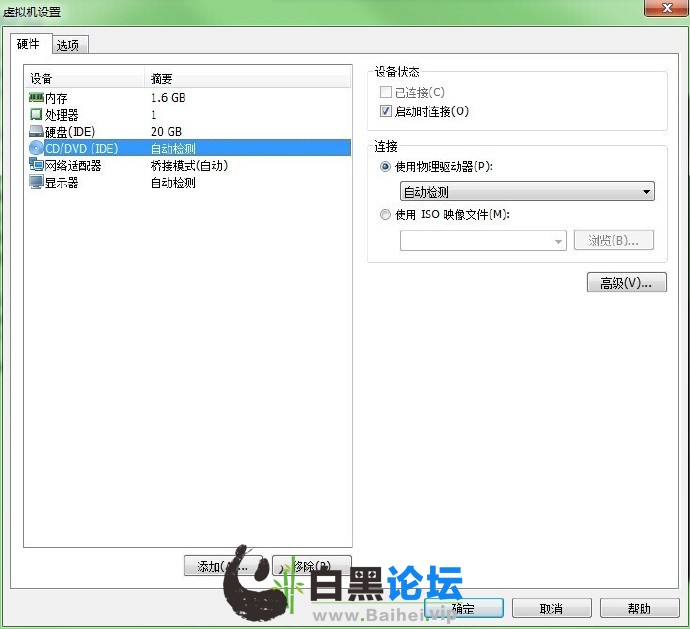Select the 硬盘(IDE) row text
This screenshot has height=629, width=690.
coord(70,132)
